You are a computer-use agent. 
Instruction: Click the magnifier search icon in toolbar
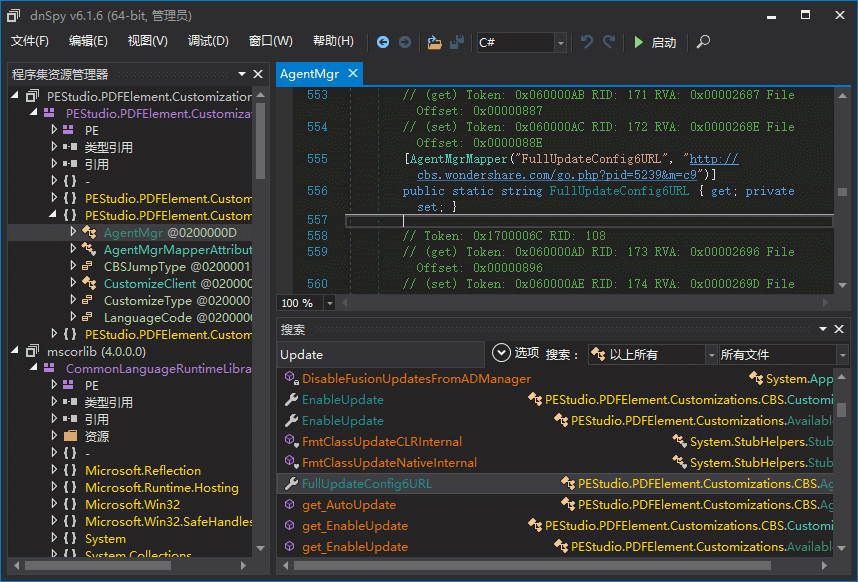tap(704, 42)
